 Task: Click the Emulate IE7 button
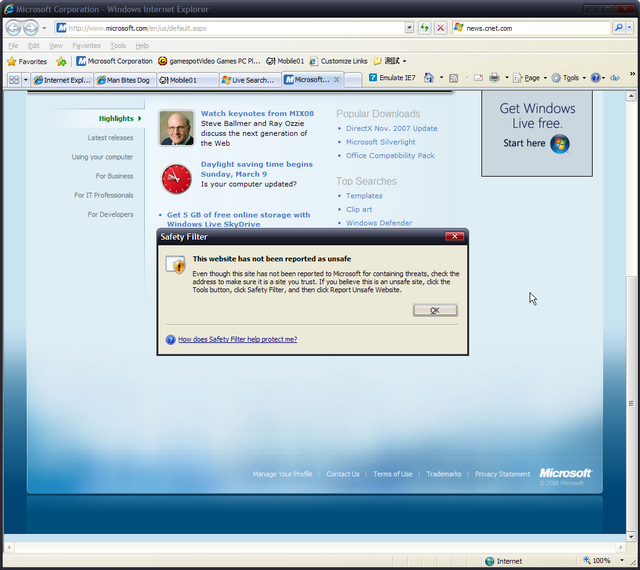[392, 78]
